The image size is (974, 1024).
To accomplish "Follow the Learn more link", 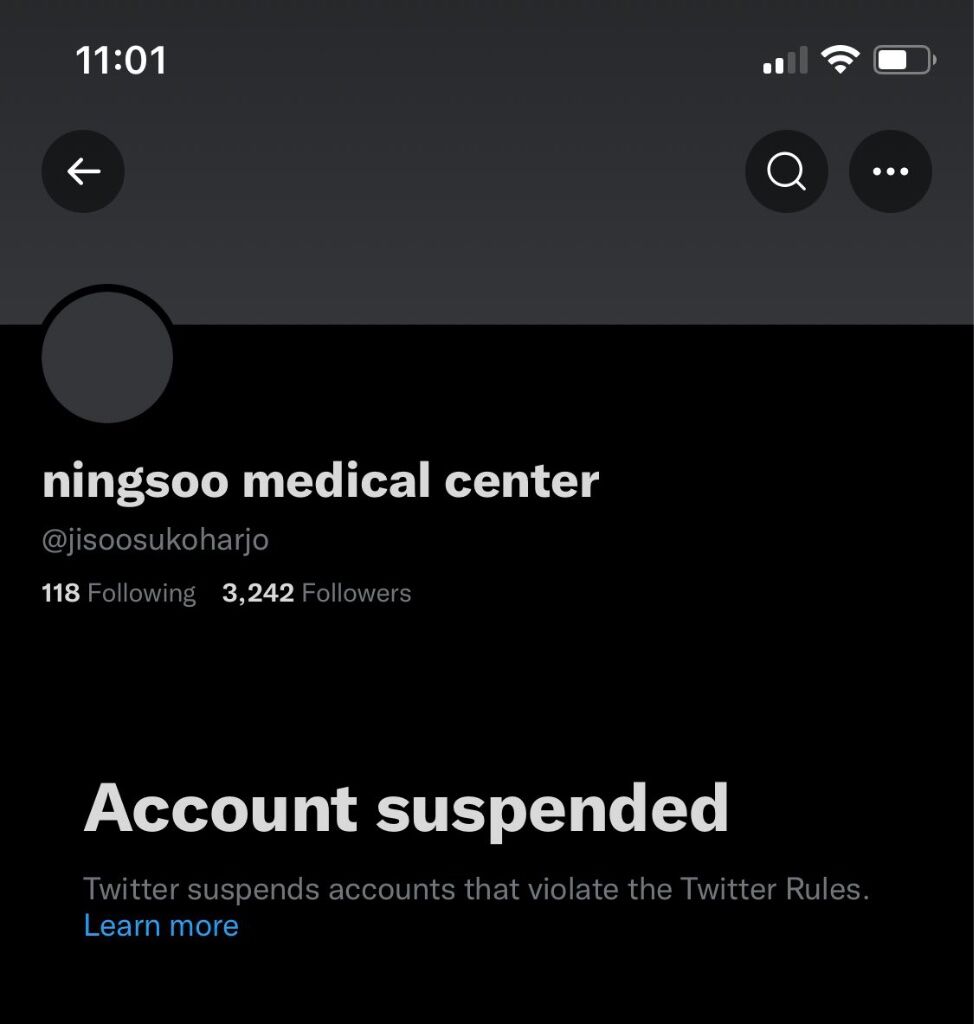I will (161, 925).
